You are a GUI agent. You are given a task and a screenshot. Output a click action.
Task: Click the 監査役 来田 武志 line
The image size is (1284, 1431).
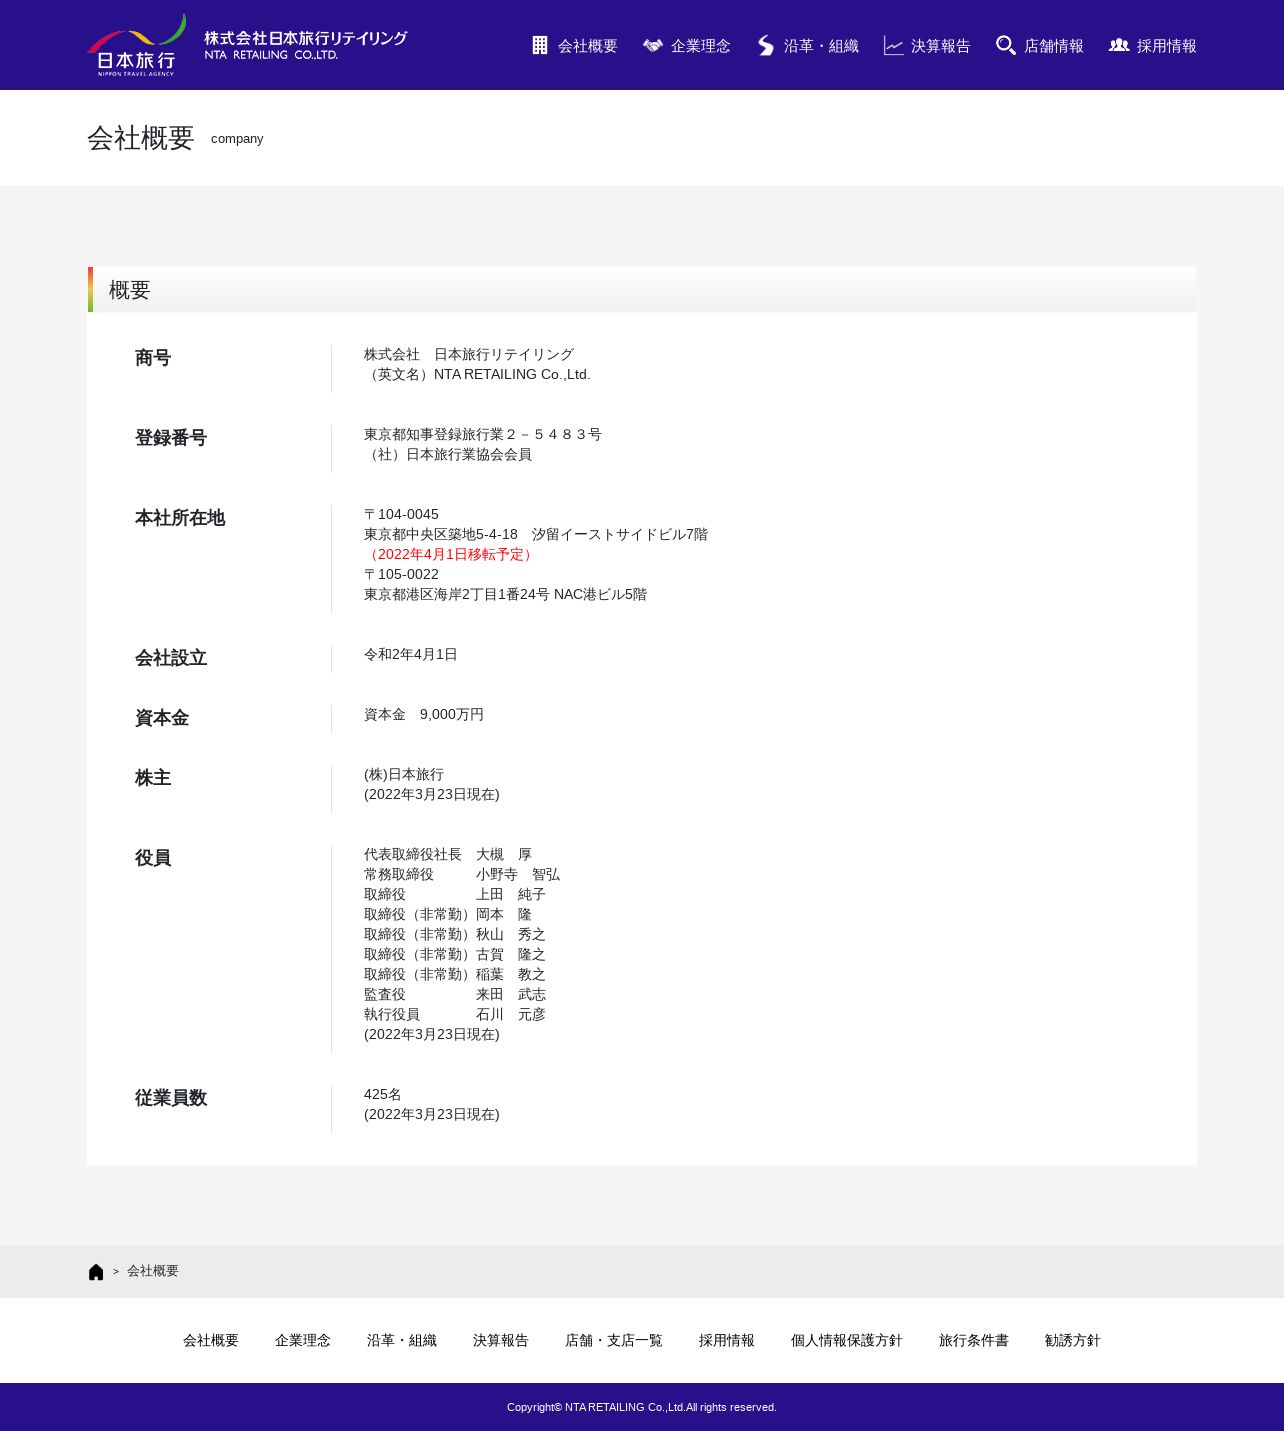(x=455, y=995)
